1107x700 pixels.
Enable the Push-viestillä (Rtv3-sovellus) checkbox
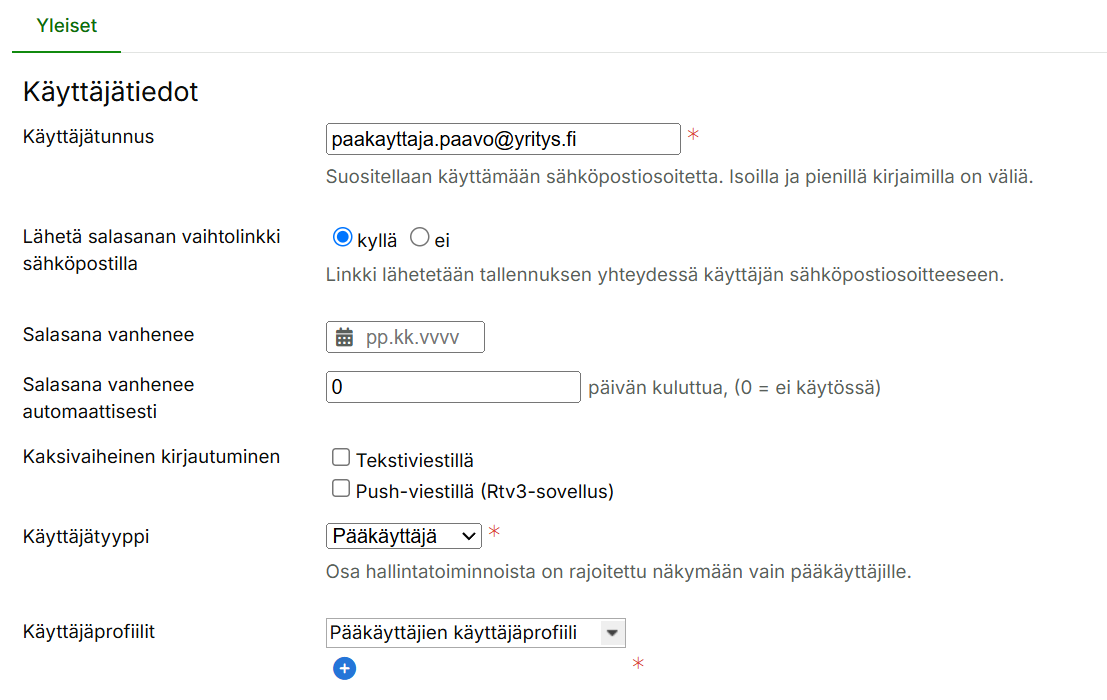coord(341,489)
